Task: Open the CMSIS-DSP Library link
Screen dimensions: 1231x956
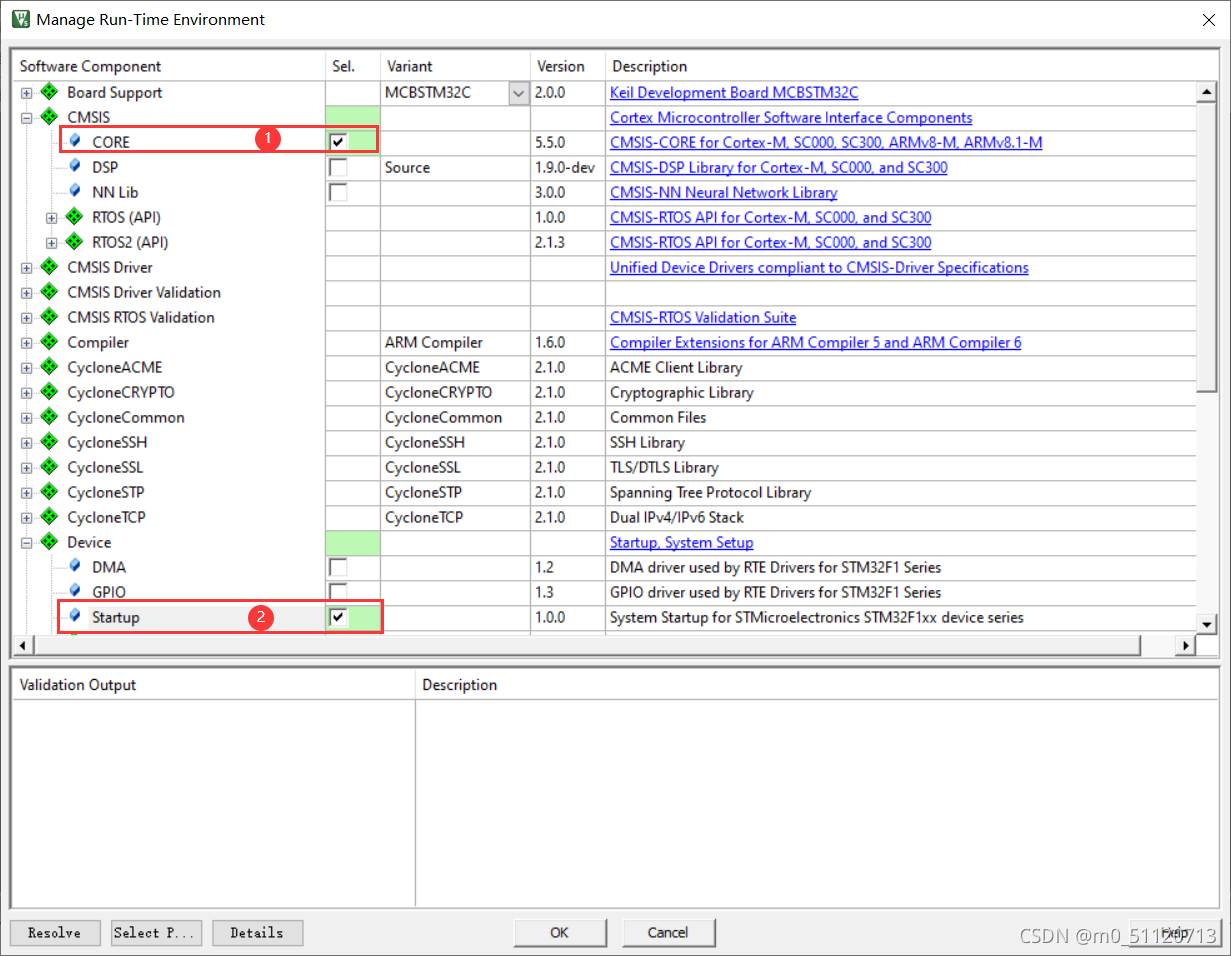Action: [x=779, y=167]
